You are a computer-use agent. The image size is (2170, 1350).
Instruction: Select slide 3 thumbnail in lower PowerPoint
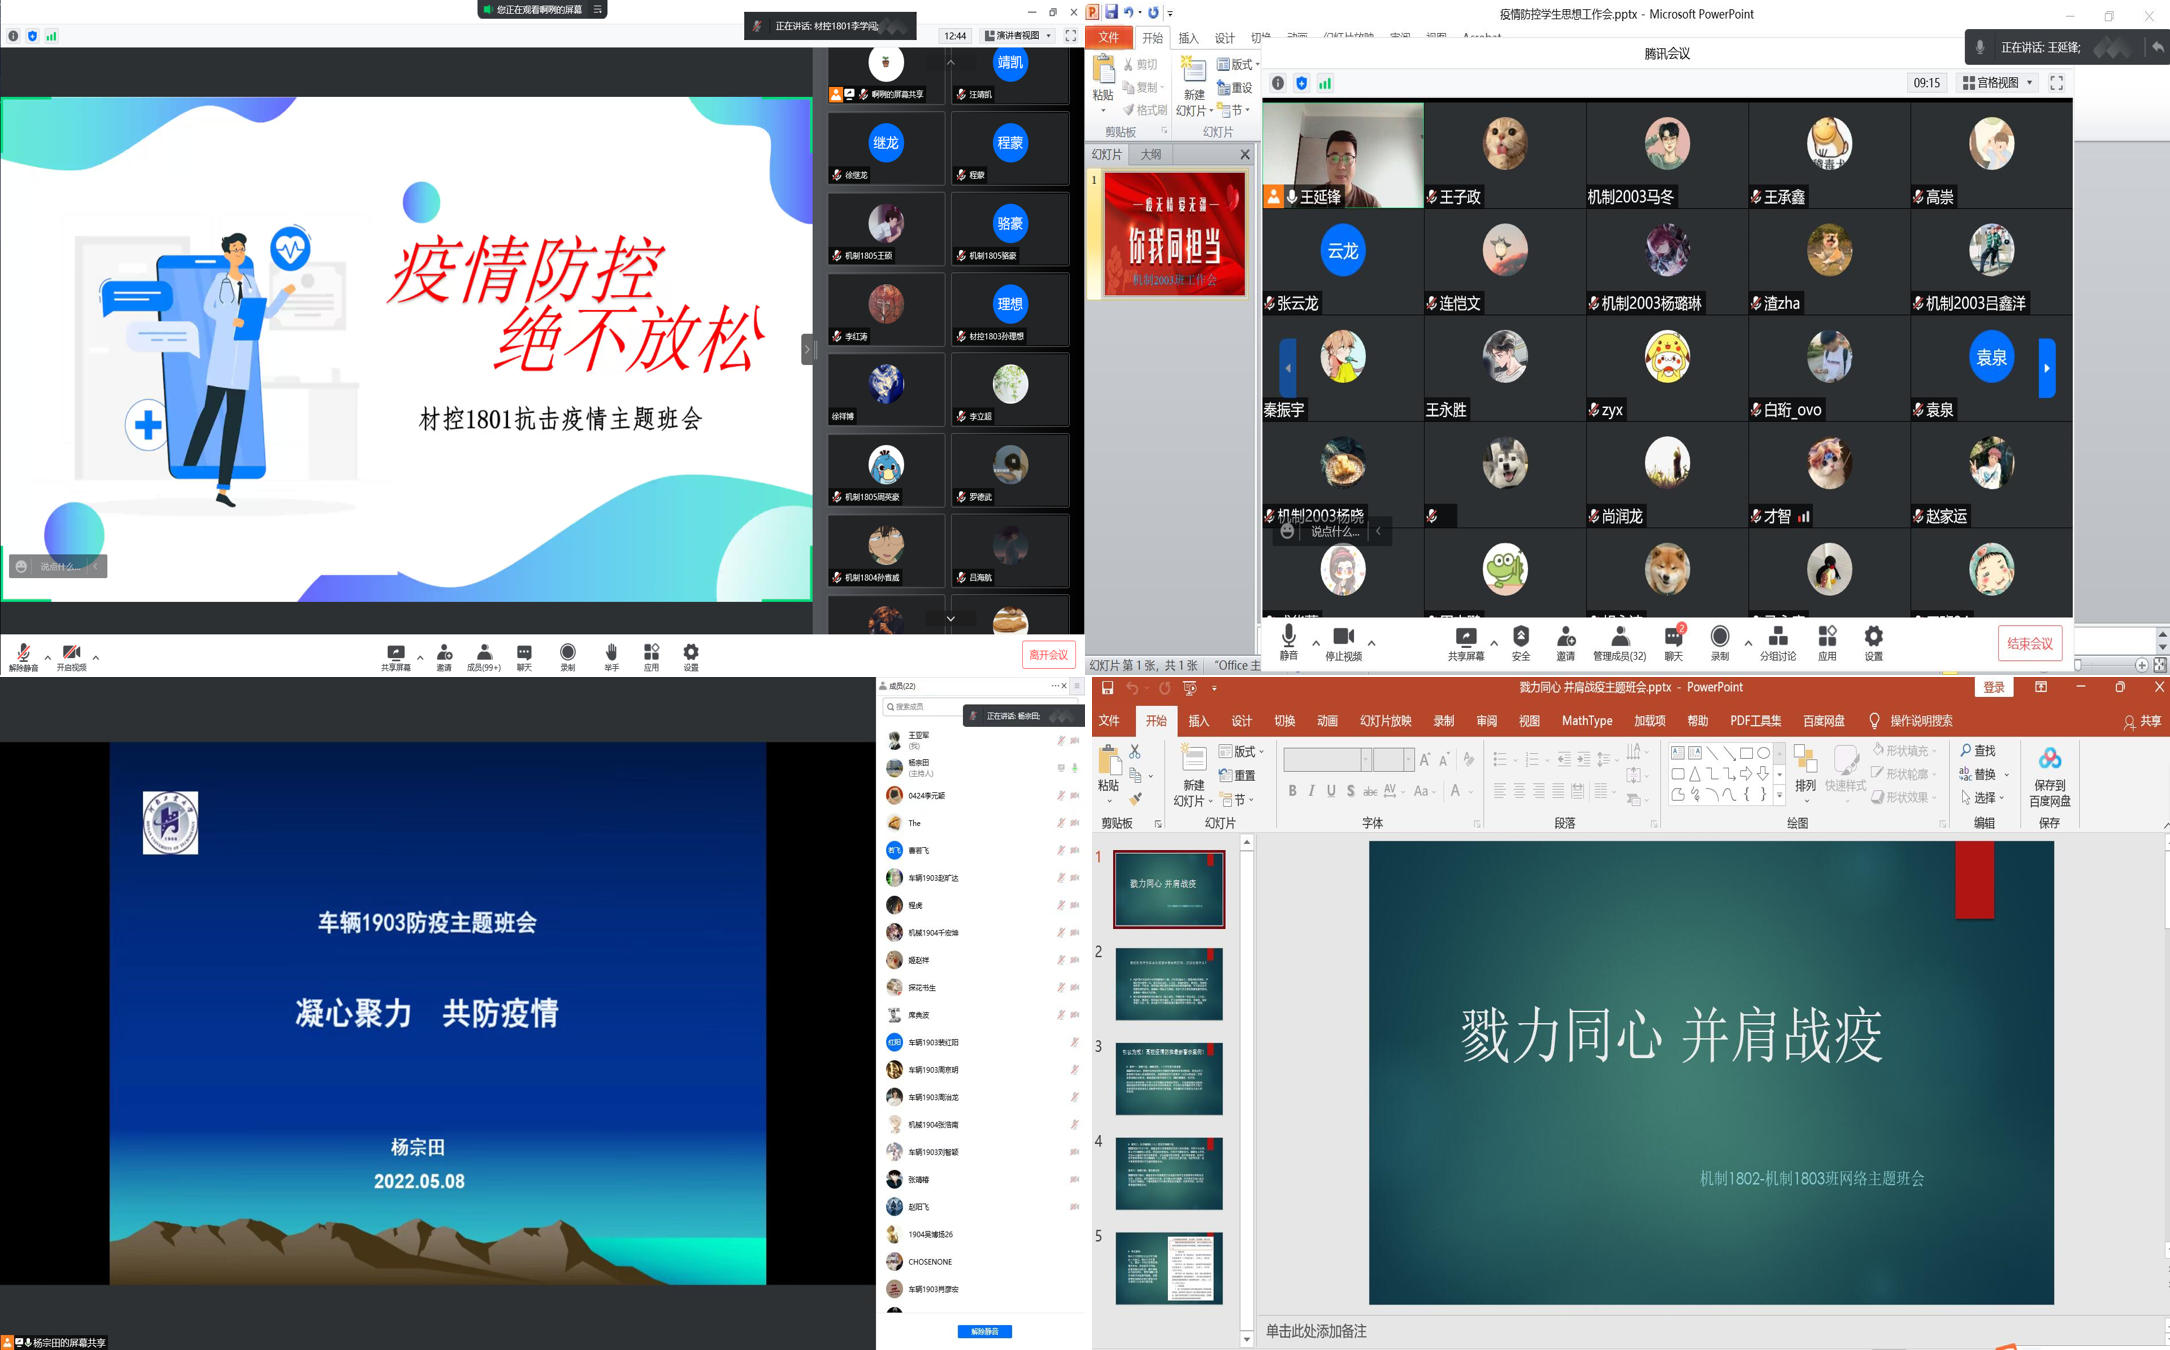(x=1168, y=1078)
